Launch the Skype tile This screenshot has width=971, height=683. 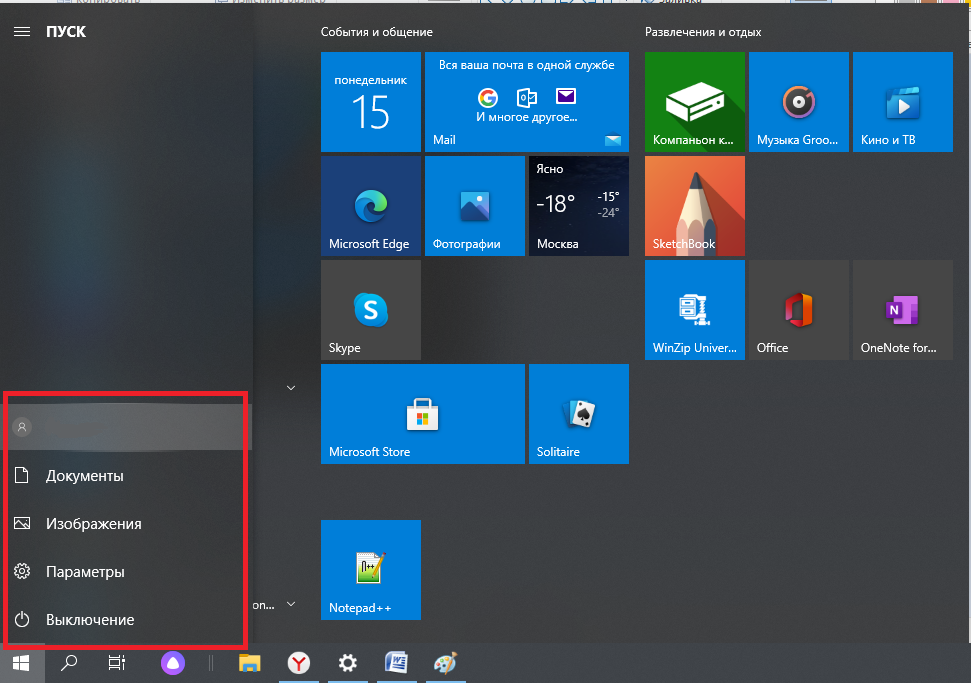click(371, 310)
